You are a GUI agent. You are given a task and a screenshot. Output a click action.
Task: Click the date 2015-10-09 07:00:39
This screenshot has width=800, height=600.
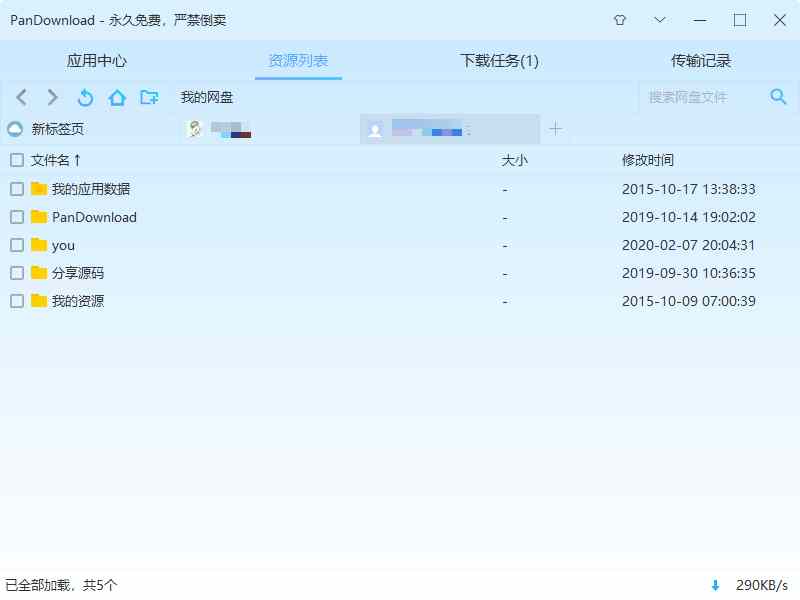[x=688, y=301]
